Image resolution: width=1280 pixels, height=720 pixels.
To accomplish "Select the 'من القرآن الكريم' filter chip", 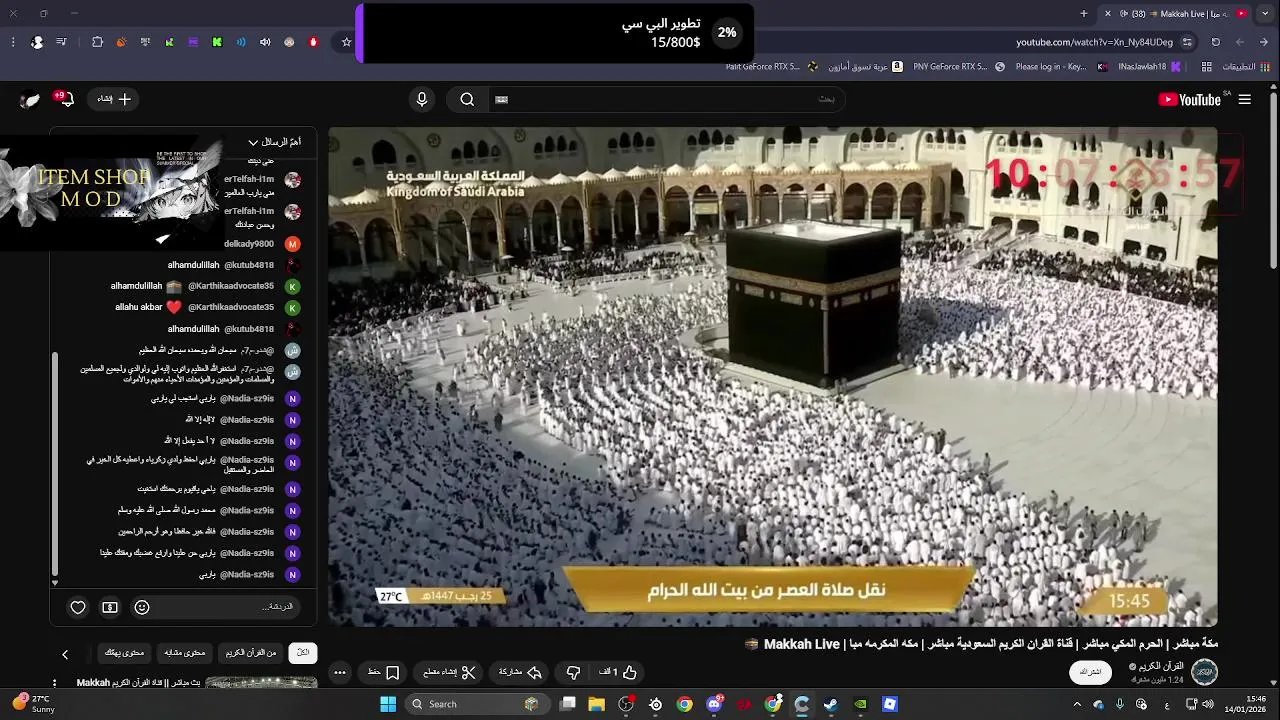I will click(x=251, y=652).
